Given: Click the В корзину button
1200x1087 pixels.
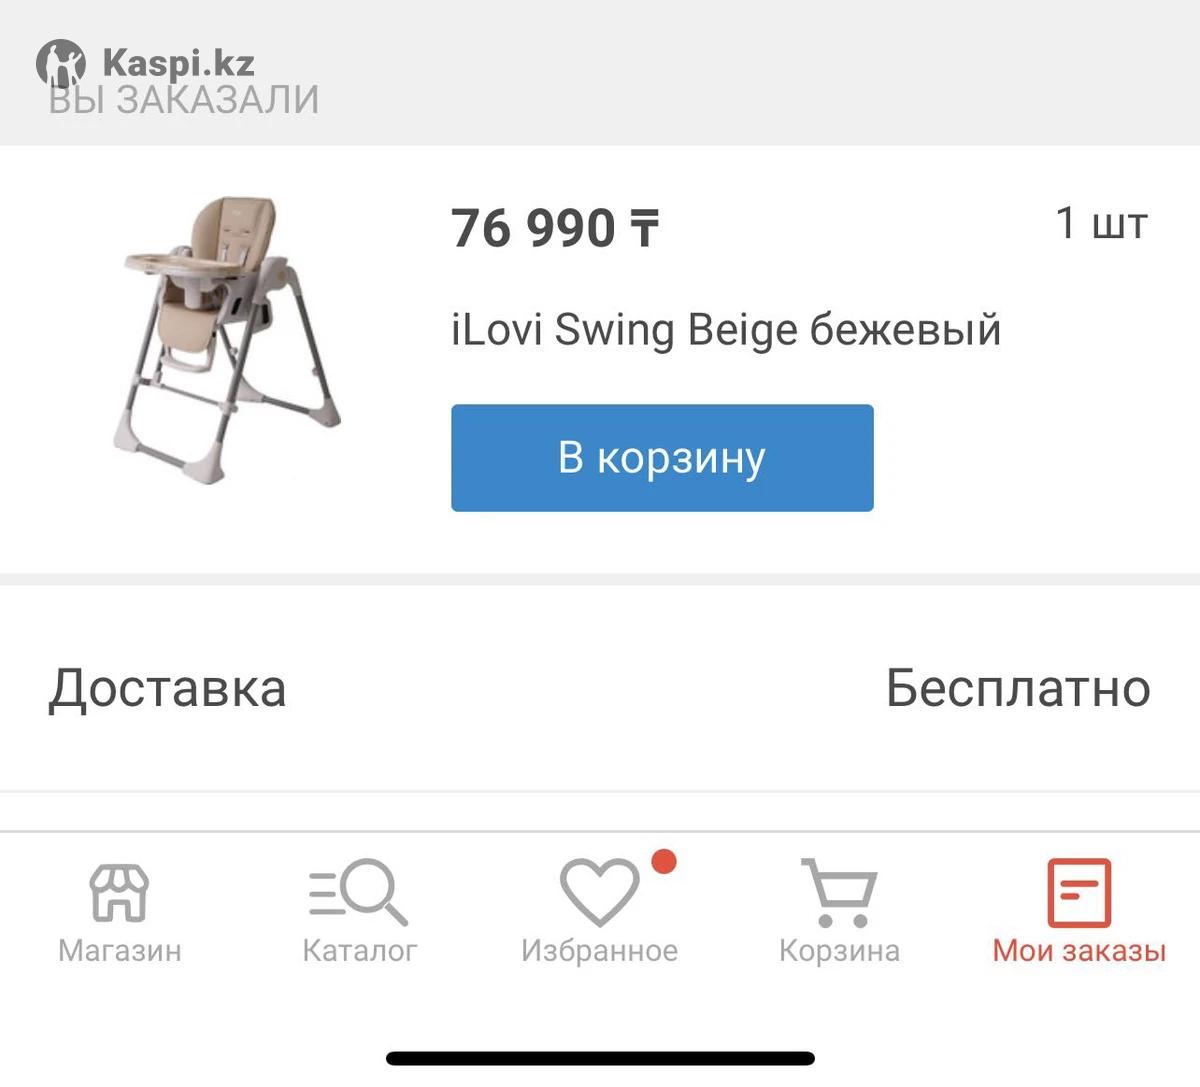Looking at the screenshot, I should click(x=662, y=458).
